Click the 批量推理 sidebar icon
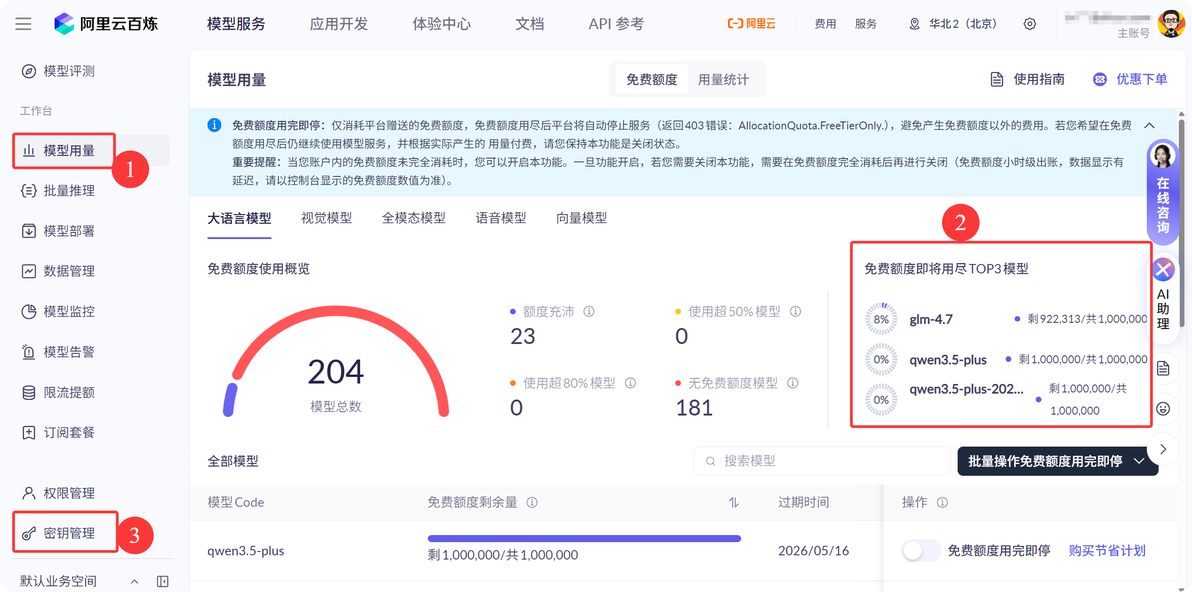Viewport: 1192px width, 592px height. coord(29,191)
